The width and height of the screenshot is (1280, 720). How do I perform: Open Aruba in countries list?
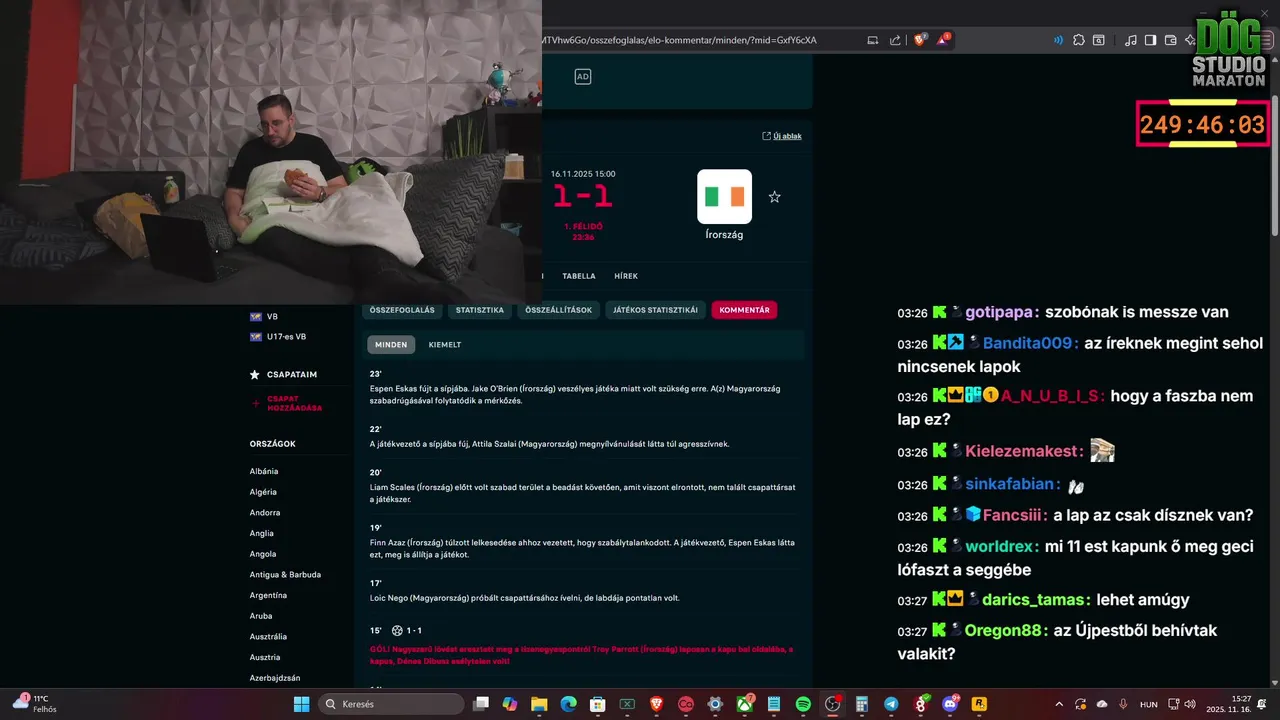click(x=261, y=616)
